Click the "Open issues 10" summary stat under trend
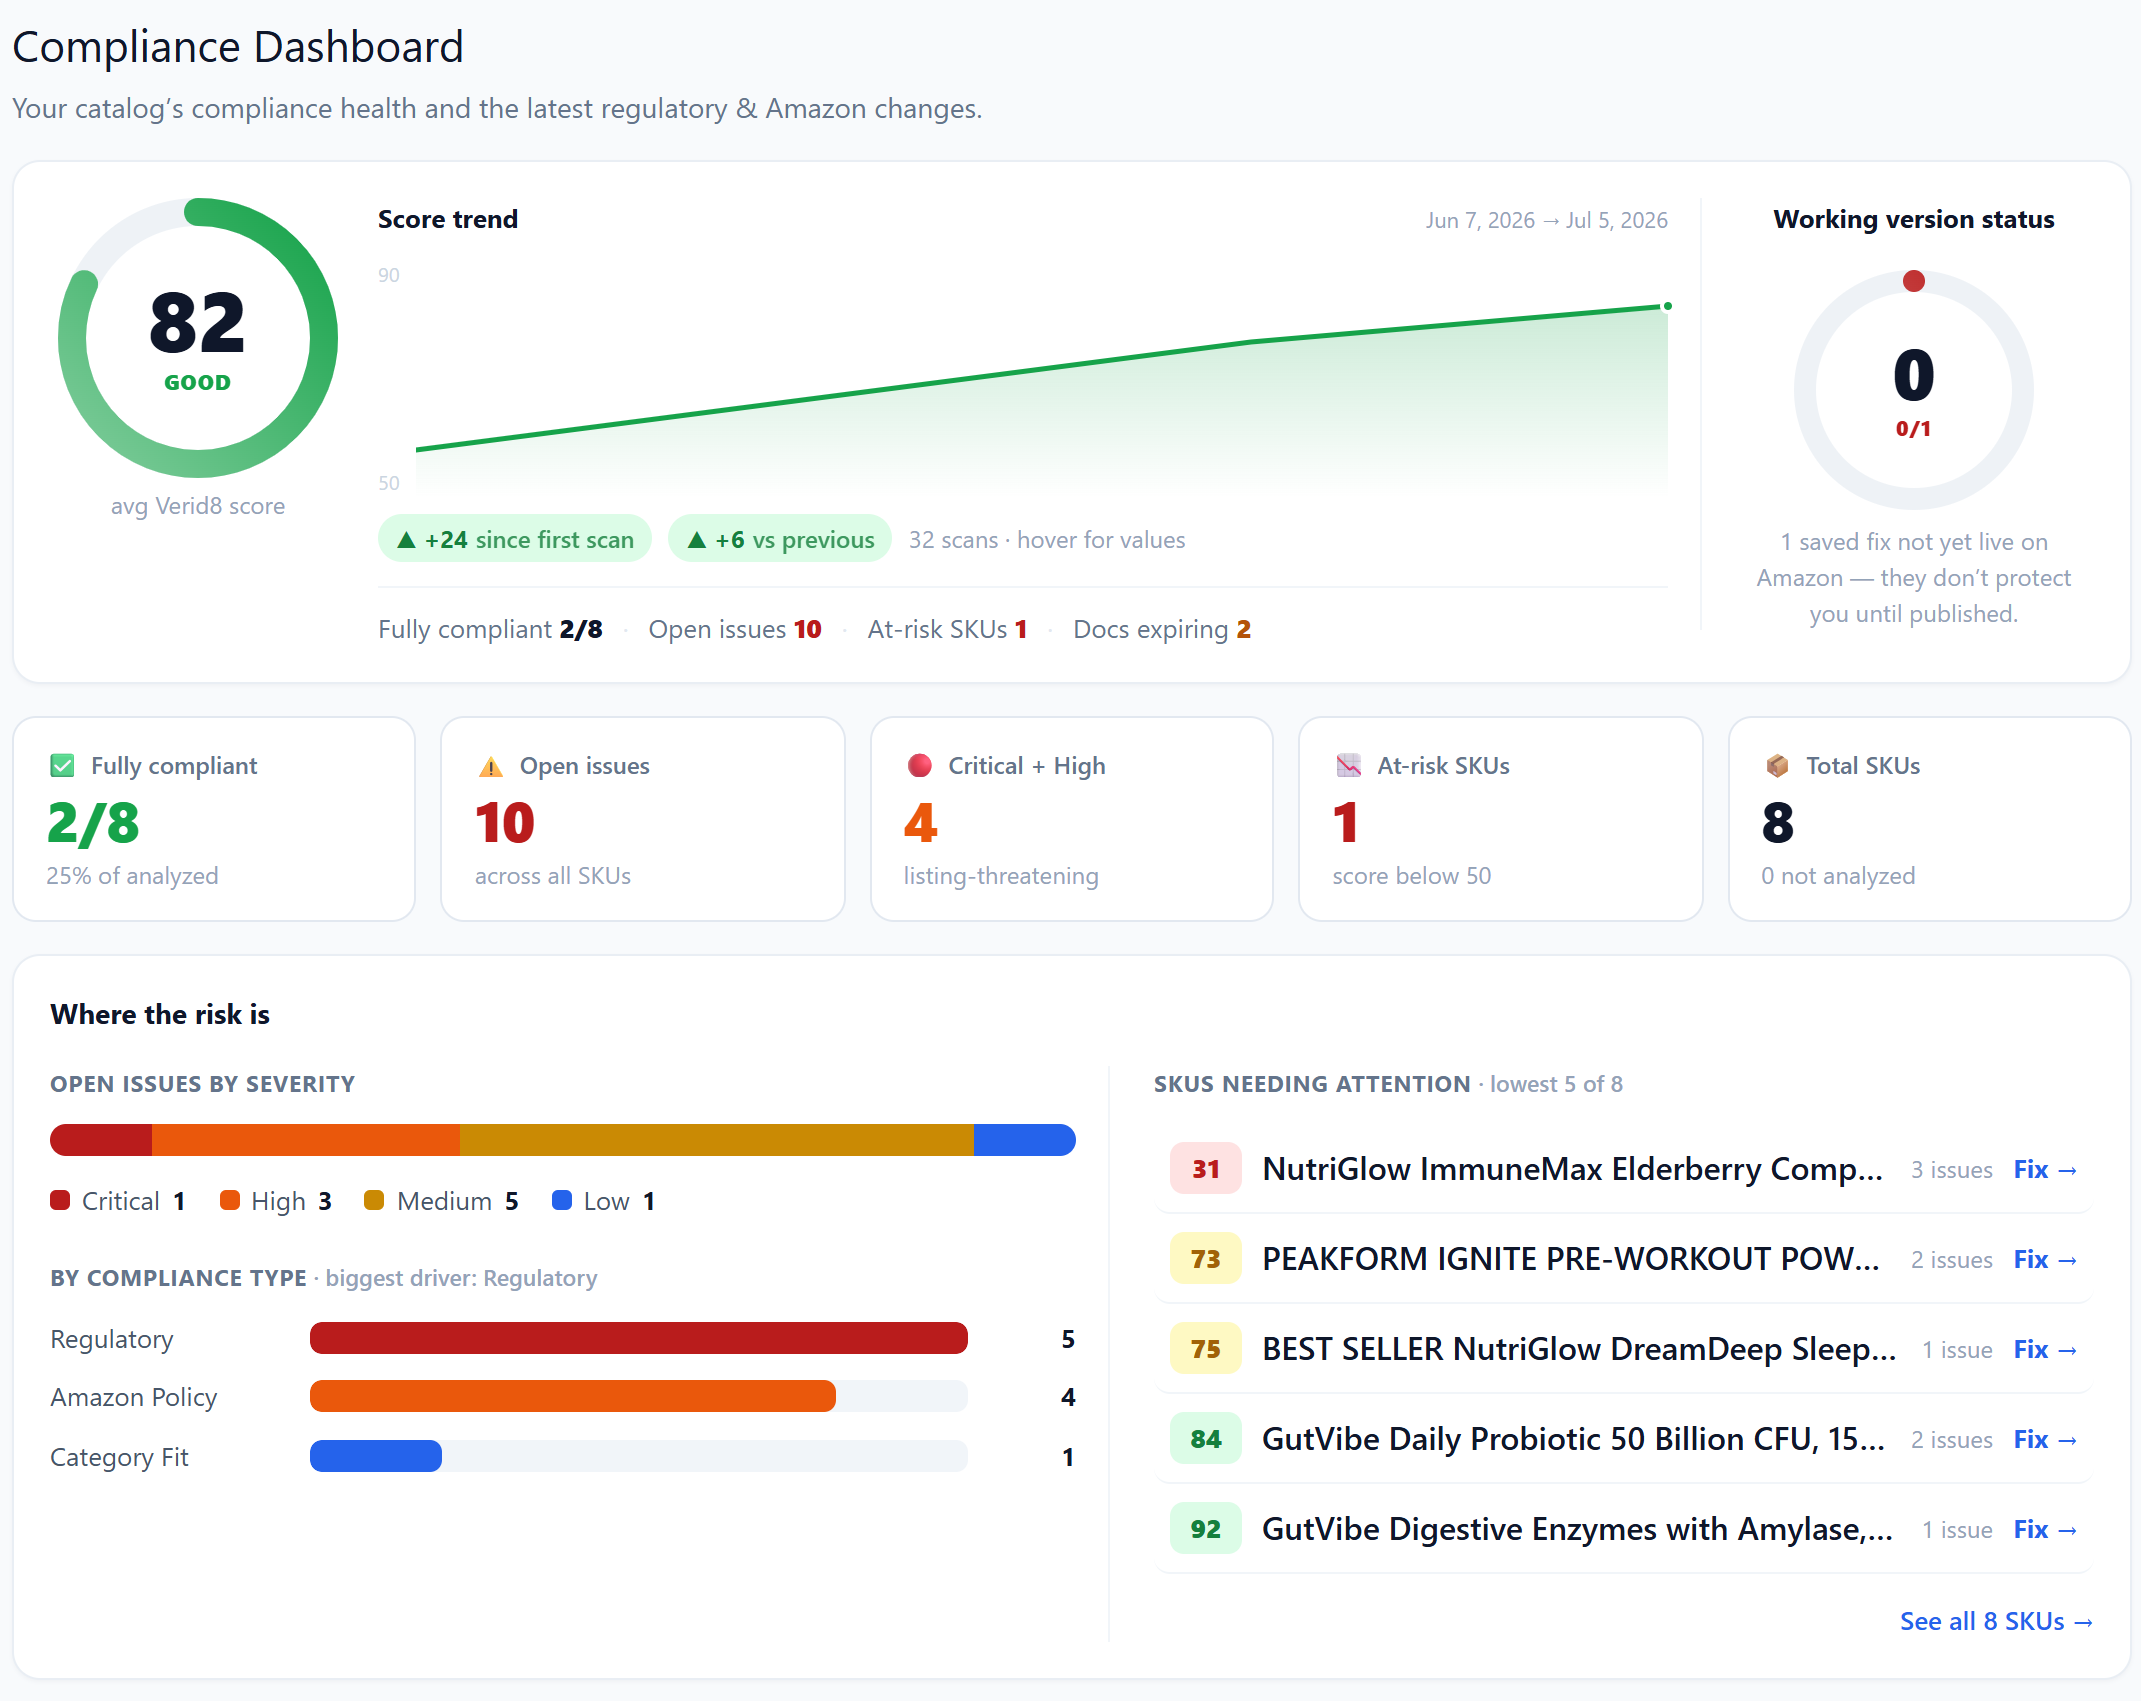Image resolution: width=2141 pixels, height=1701 pixels. (x=735, y=629)
